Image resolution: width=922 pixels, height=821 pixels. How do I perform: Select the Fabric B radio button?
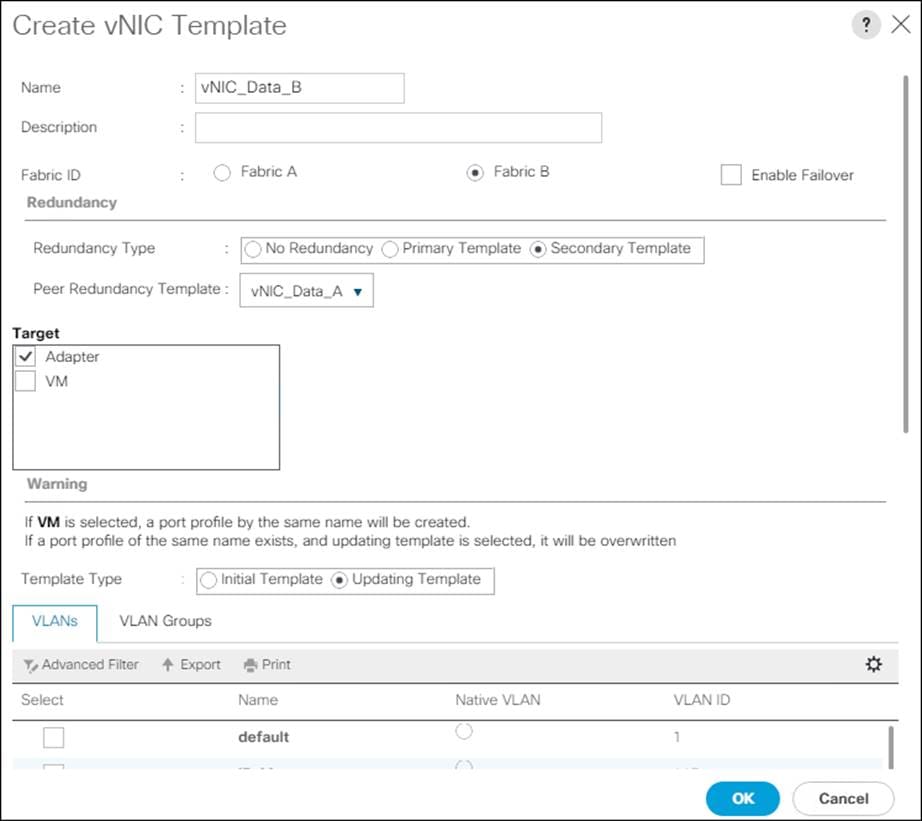(x=475, y=173)
